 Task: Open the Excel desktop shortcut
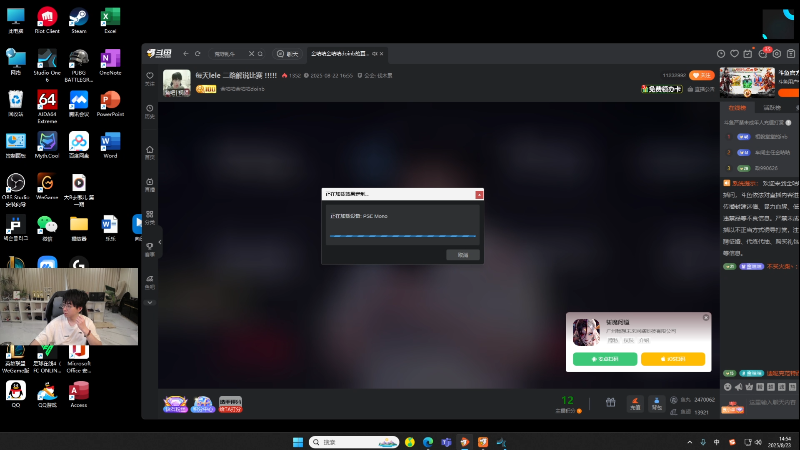click(110, 20)
